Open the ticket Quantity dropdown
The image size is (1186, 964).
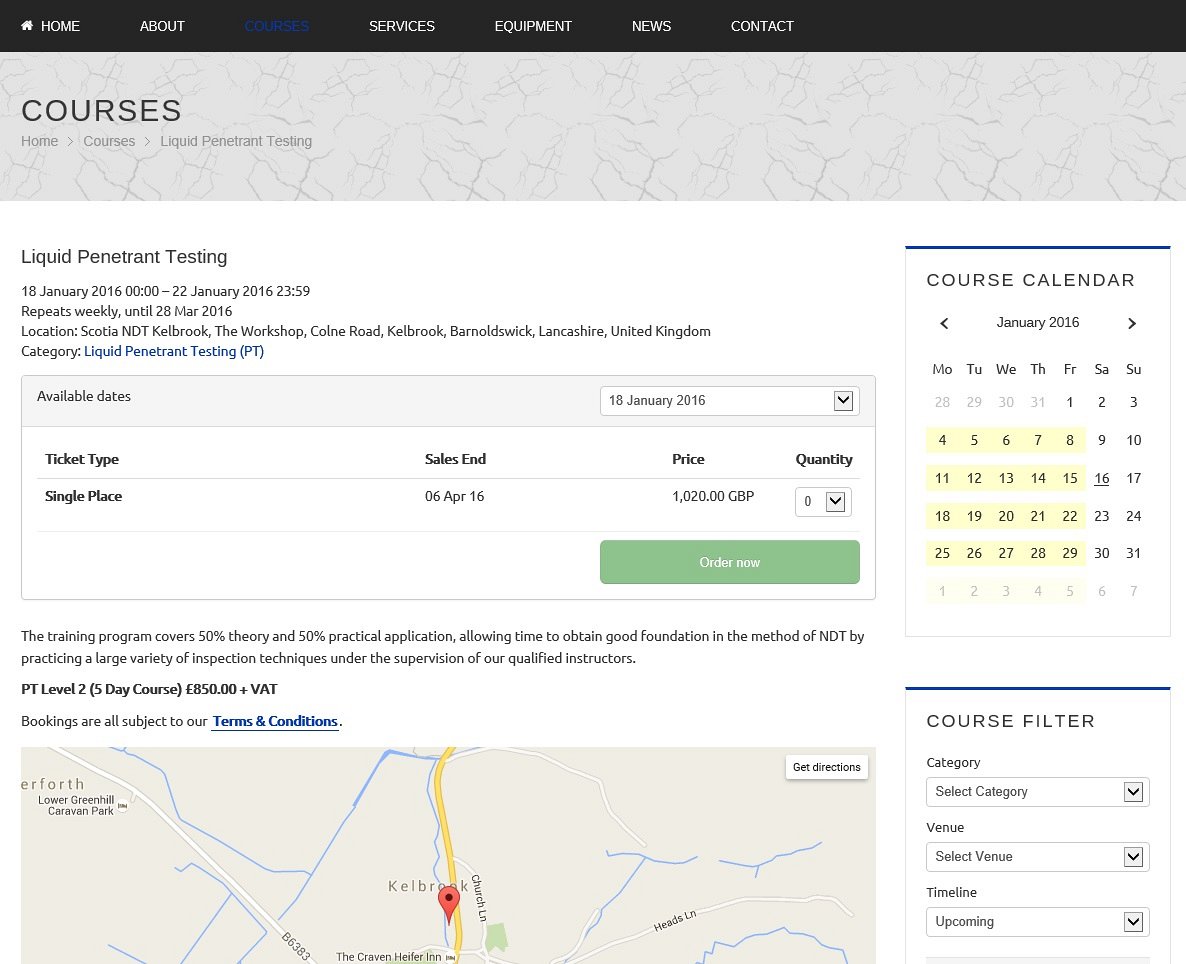point(823,502)
